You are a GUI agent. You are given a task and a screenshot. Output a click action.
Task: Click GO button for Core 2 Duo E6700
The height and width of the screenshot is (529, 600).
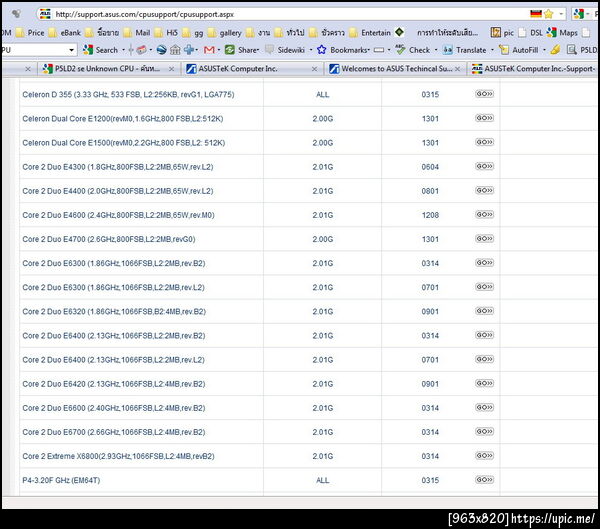[x=484, y=431]
